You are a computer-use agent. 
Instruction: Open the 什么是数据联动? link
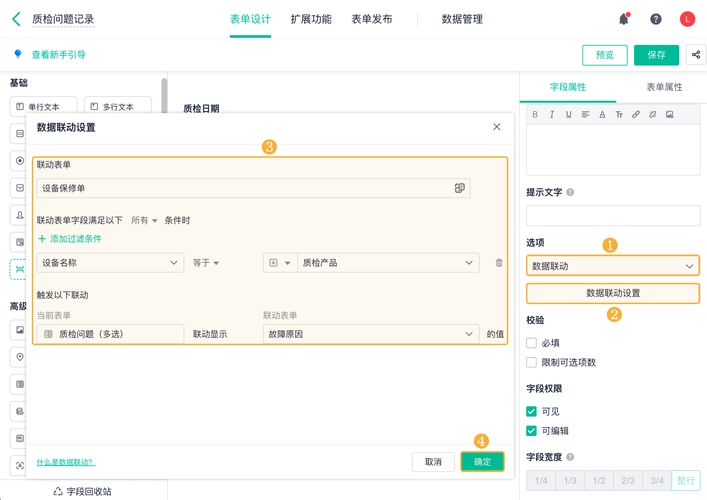pyautogui.click(x=66, y=462)
